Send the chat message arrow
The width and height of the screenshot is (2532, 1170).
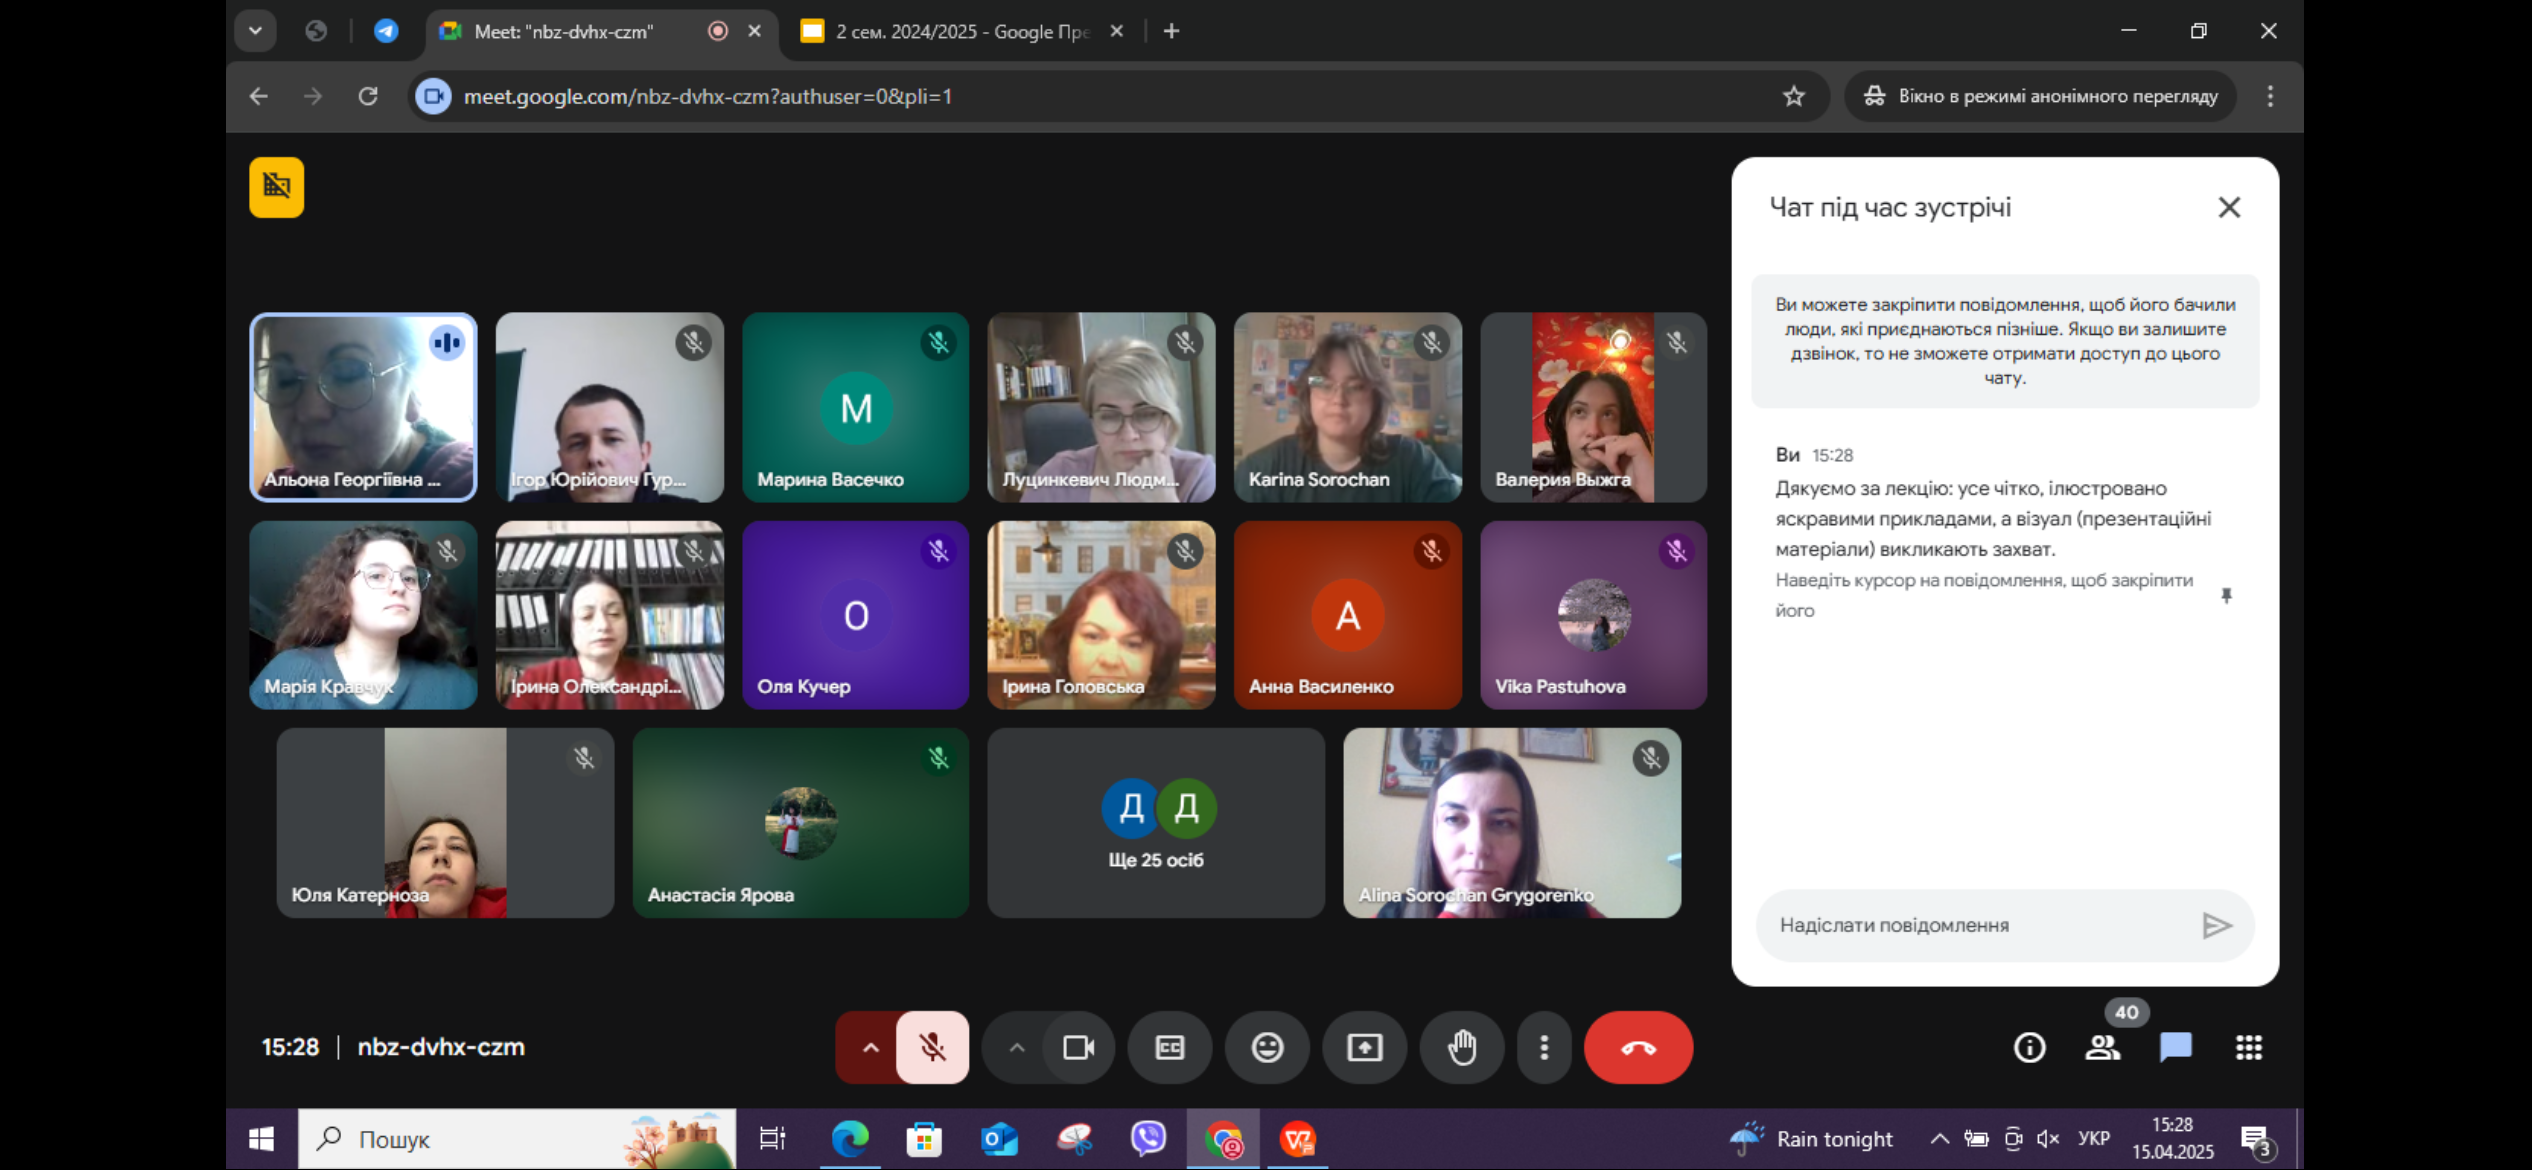[x=2216, y=925]
